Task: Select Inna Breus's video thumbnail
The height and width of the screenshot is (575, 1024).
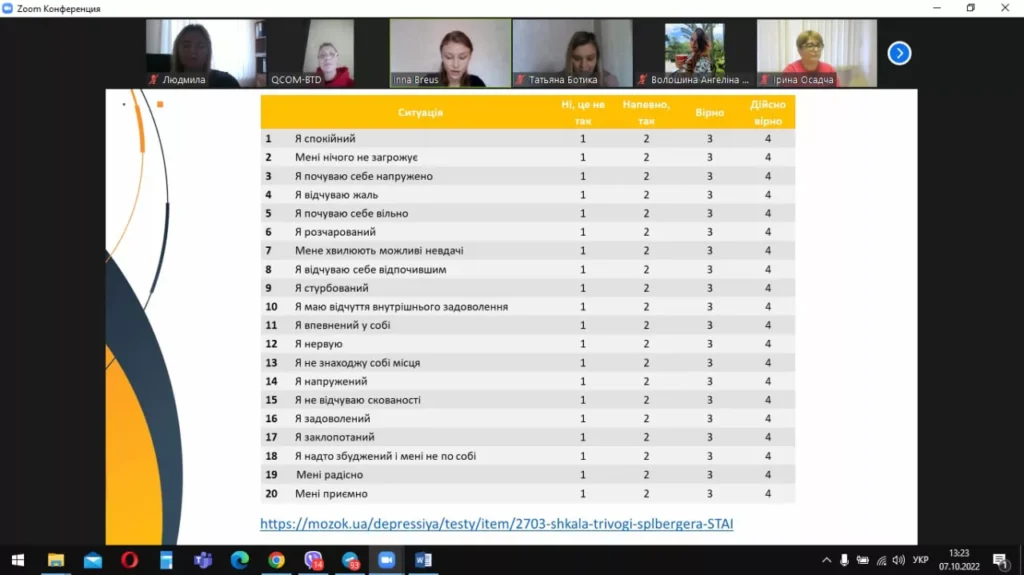Action: coord(451,53)
